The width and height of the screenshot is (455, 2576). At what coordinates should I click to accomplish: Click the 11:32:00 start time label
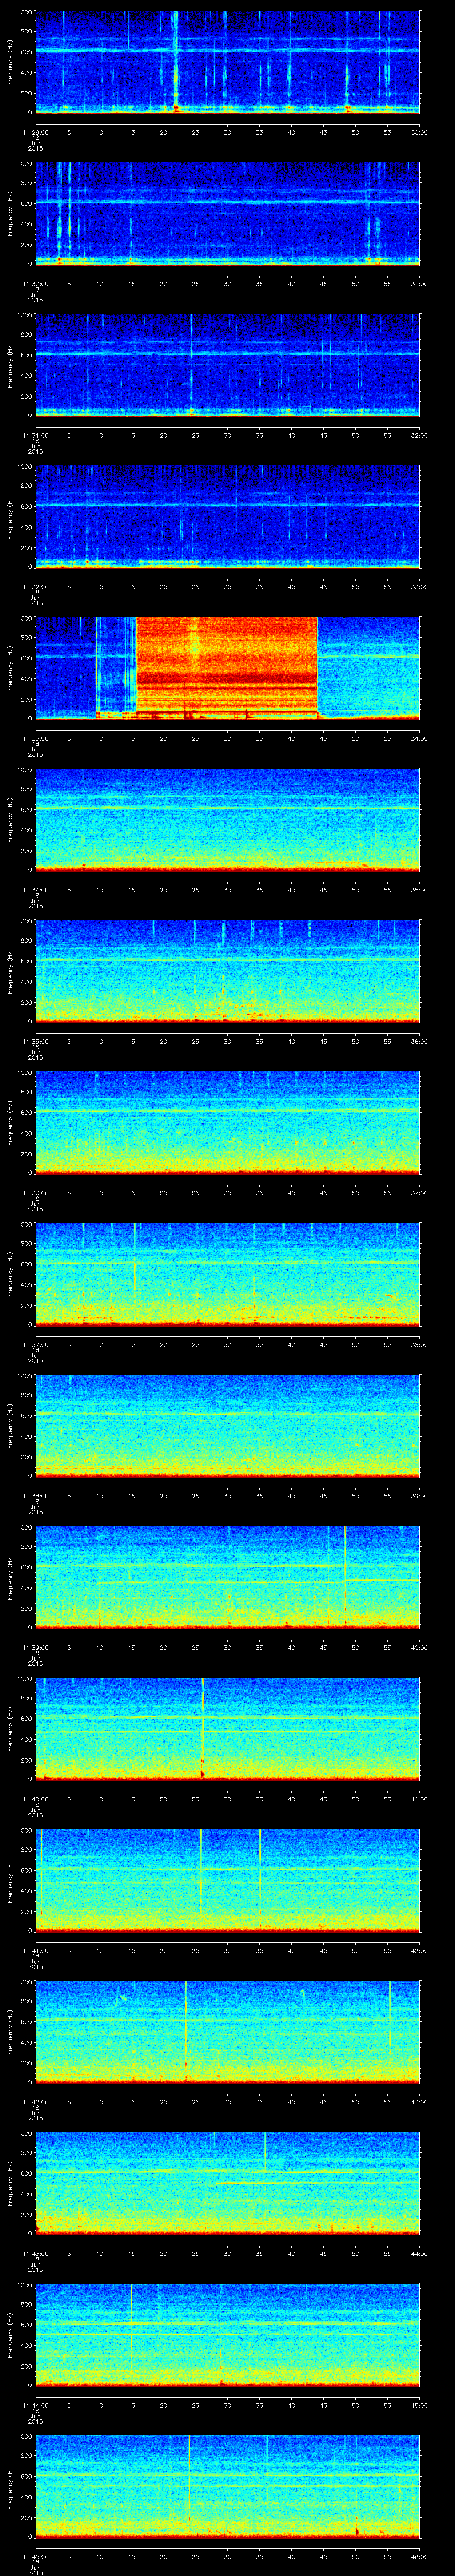click(35, 587)
